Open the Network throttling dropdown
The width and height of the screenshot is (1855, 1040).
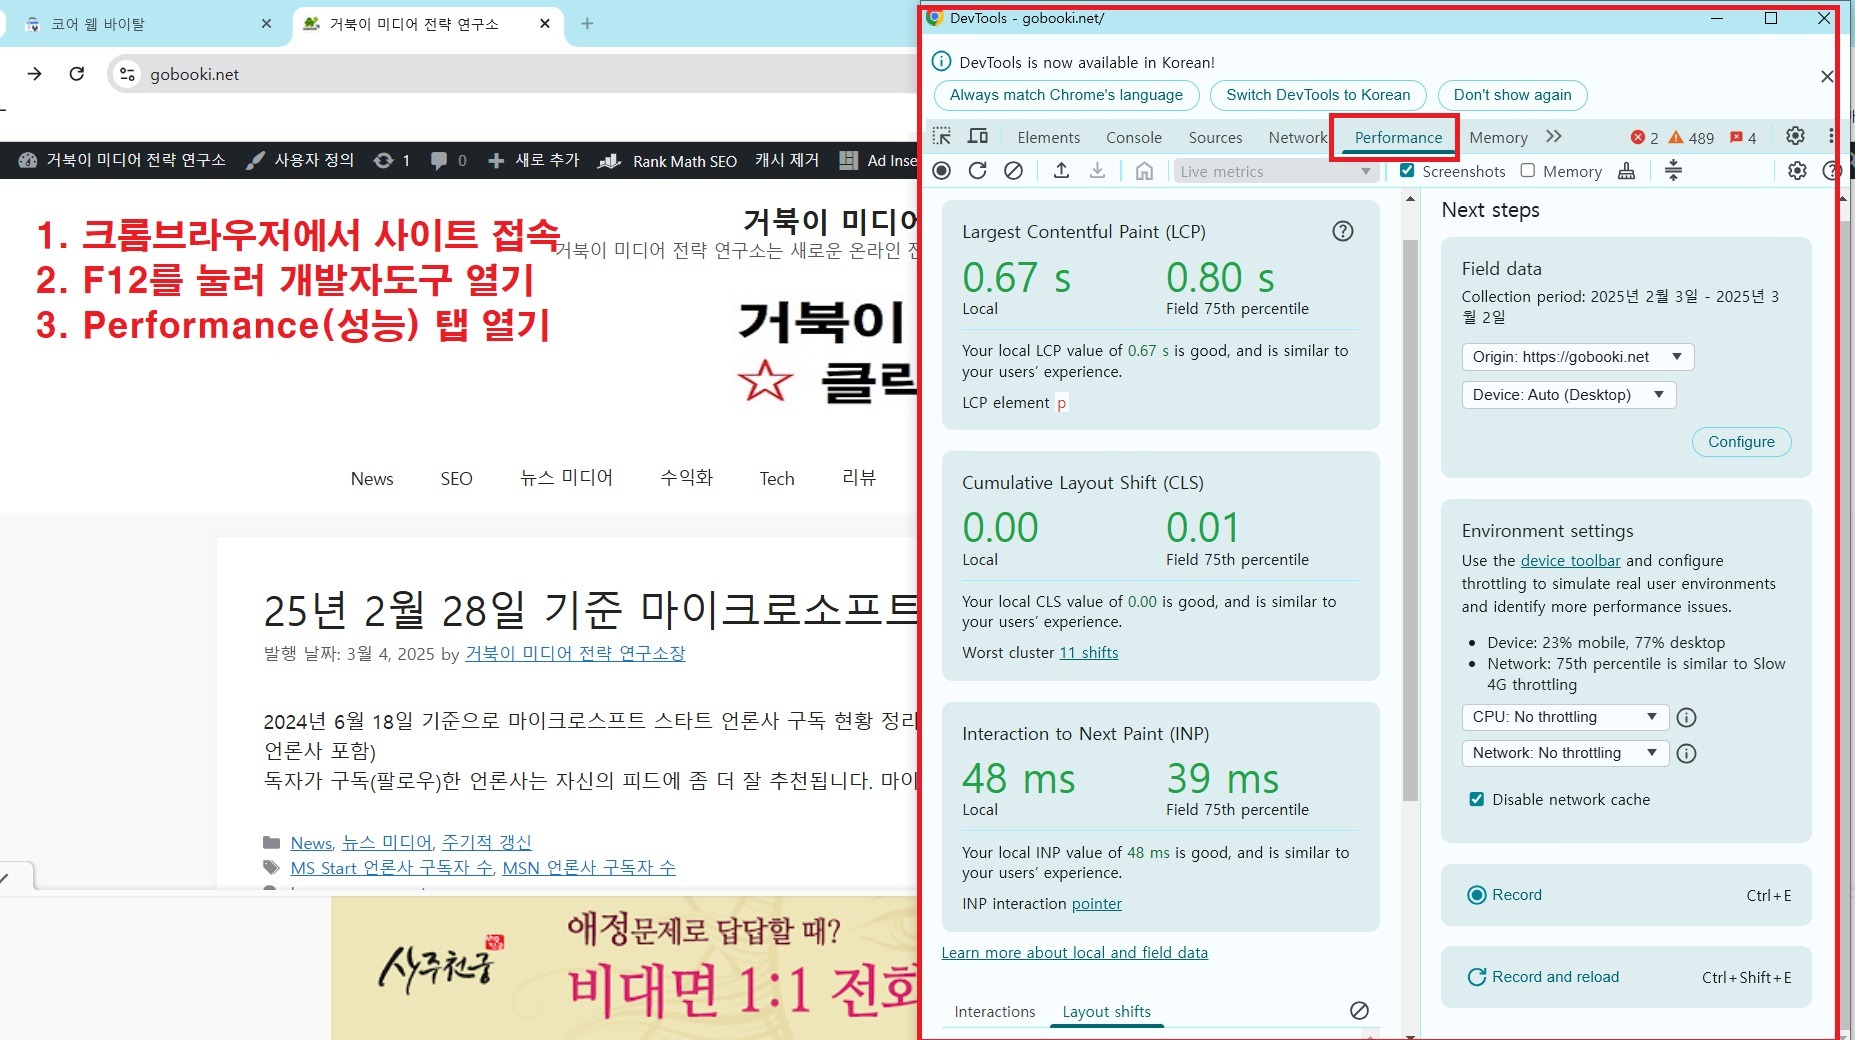pyautogui.click(x=1564, y=753)
